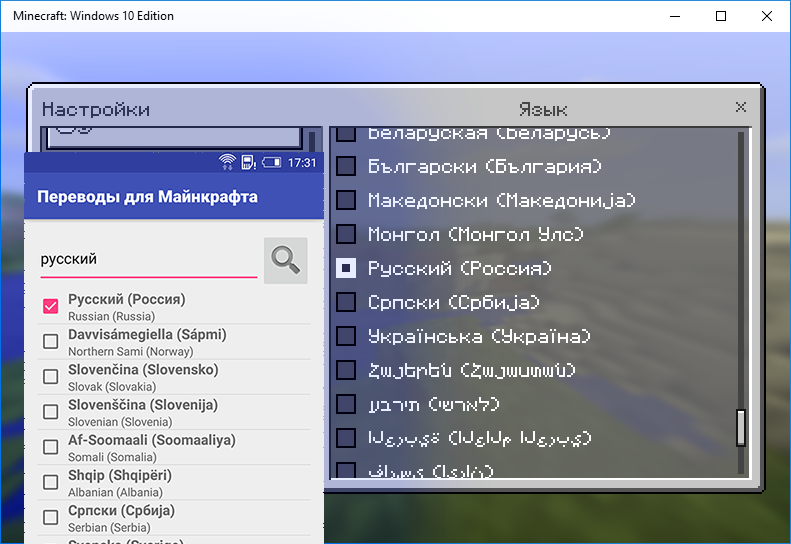The height and width of the screenshot is (544, 791).
Task: Select the Af-Soomaali (Soomaaliya) checkbox
Action: 50,447
